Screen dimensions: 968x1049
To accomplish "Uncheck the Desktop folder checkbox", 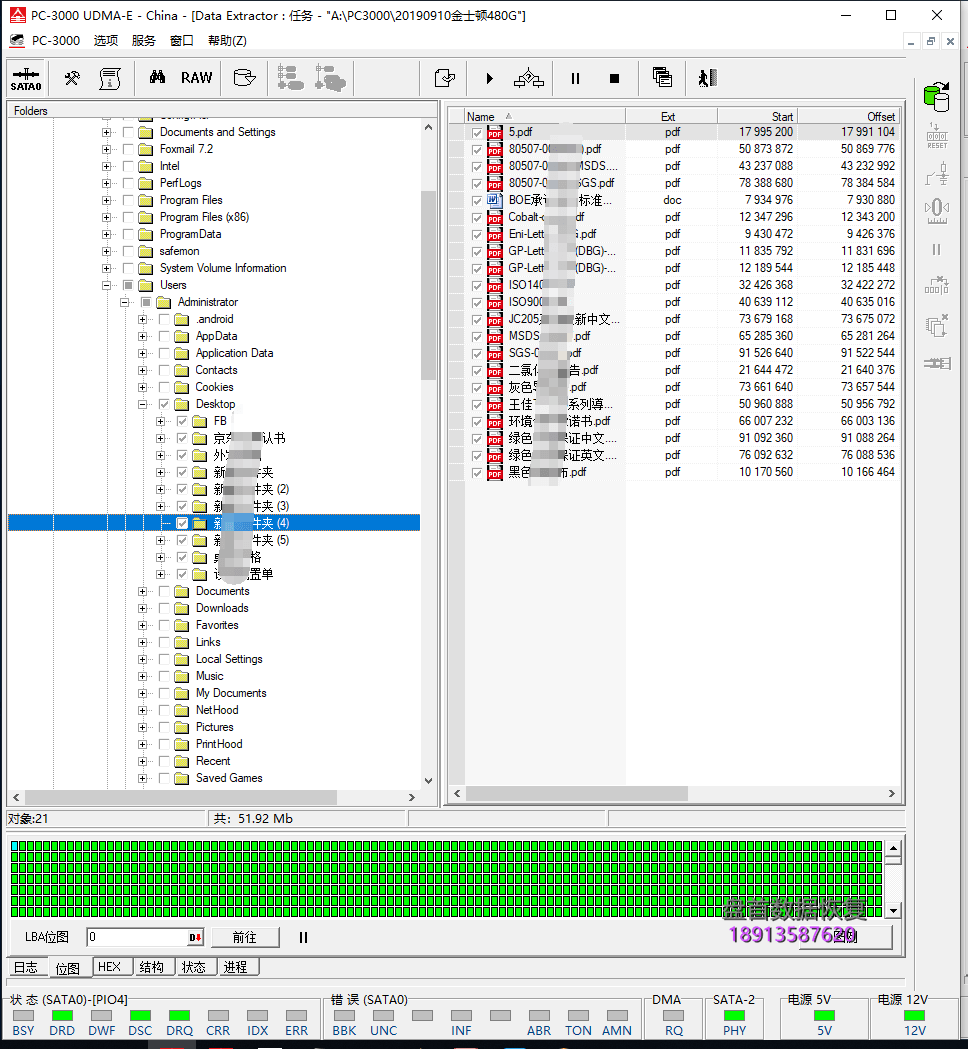I will pos(164,404).
